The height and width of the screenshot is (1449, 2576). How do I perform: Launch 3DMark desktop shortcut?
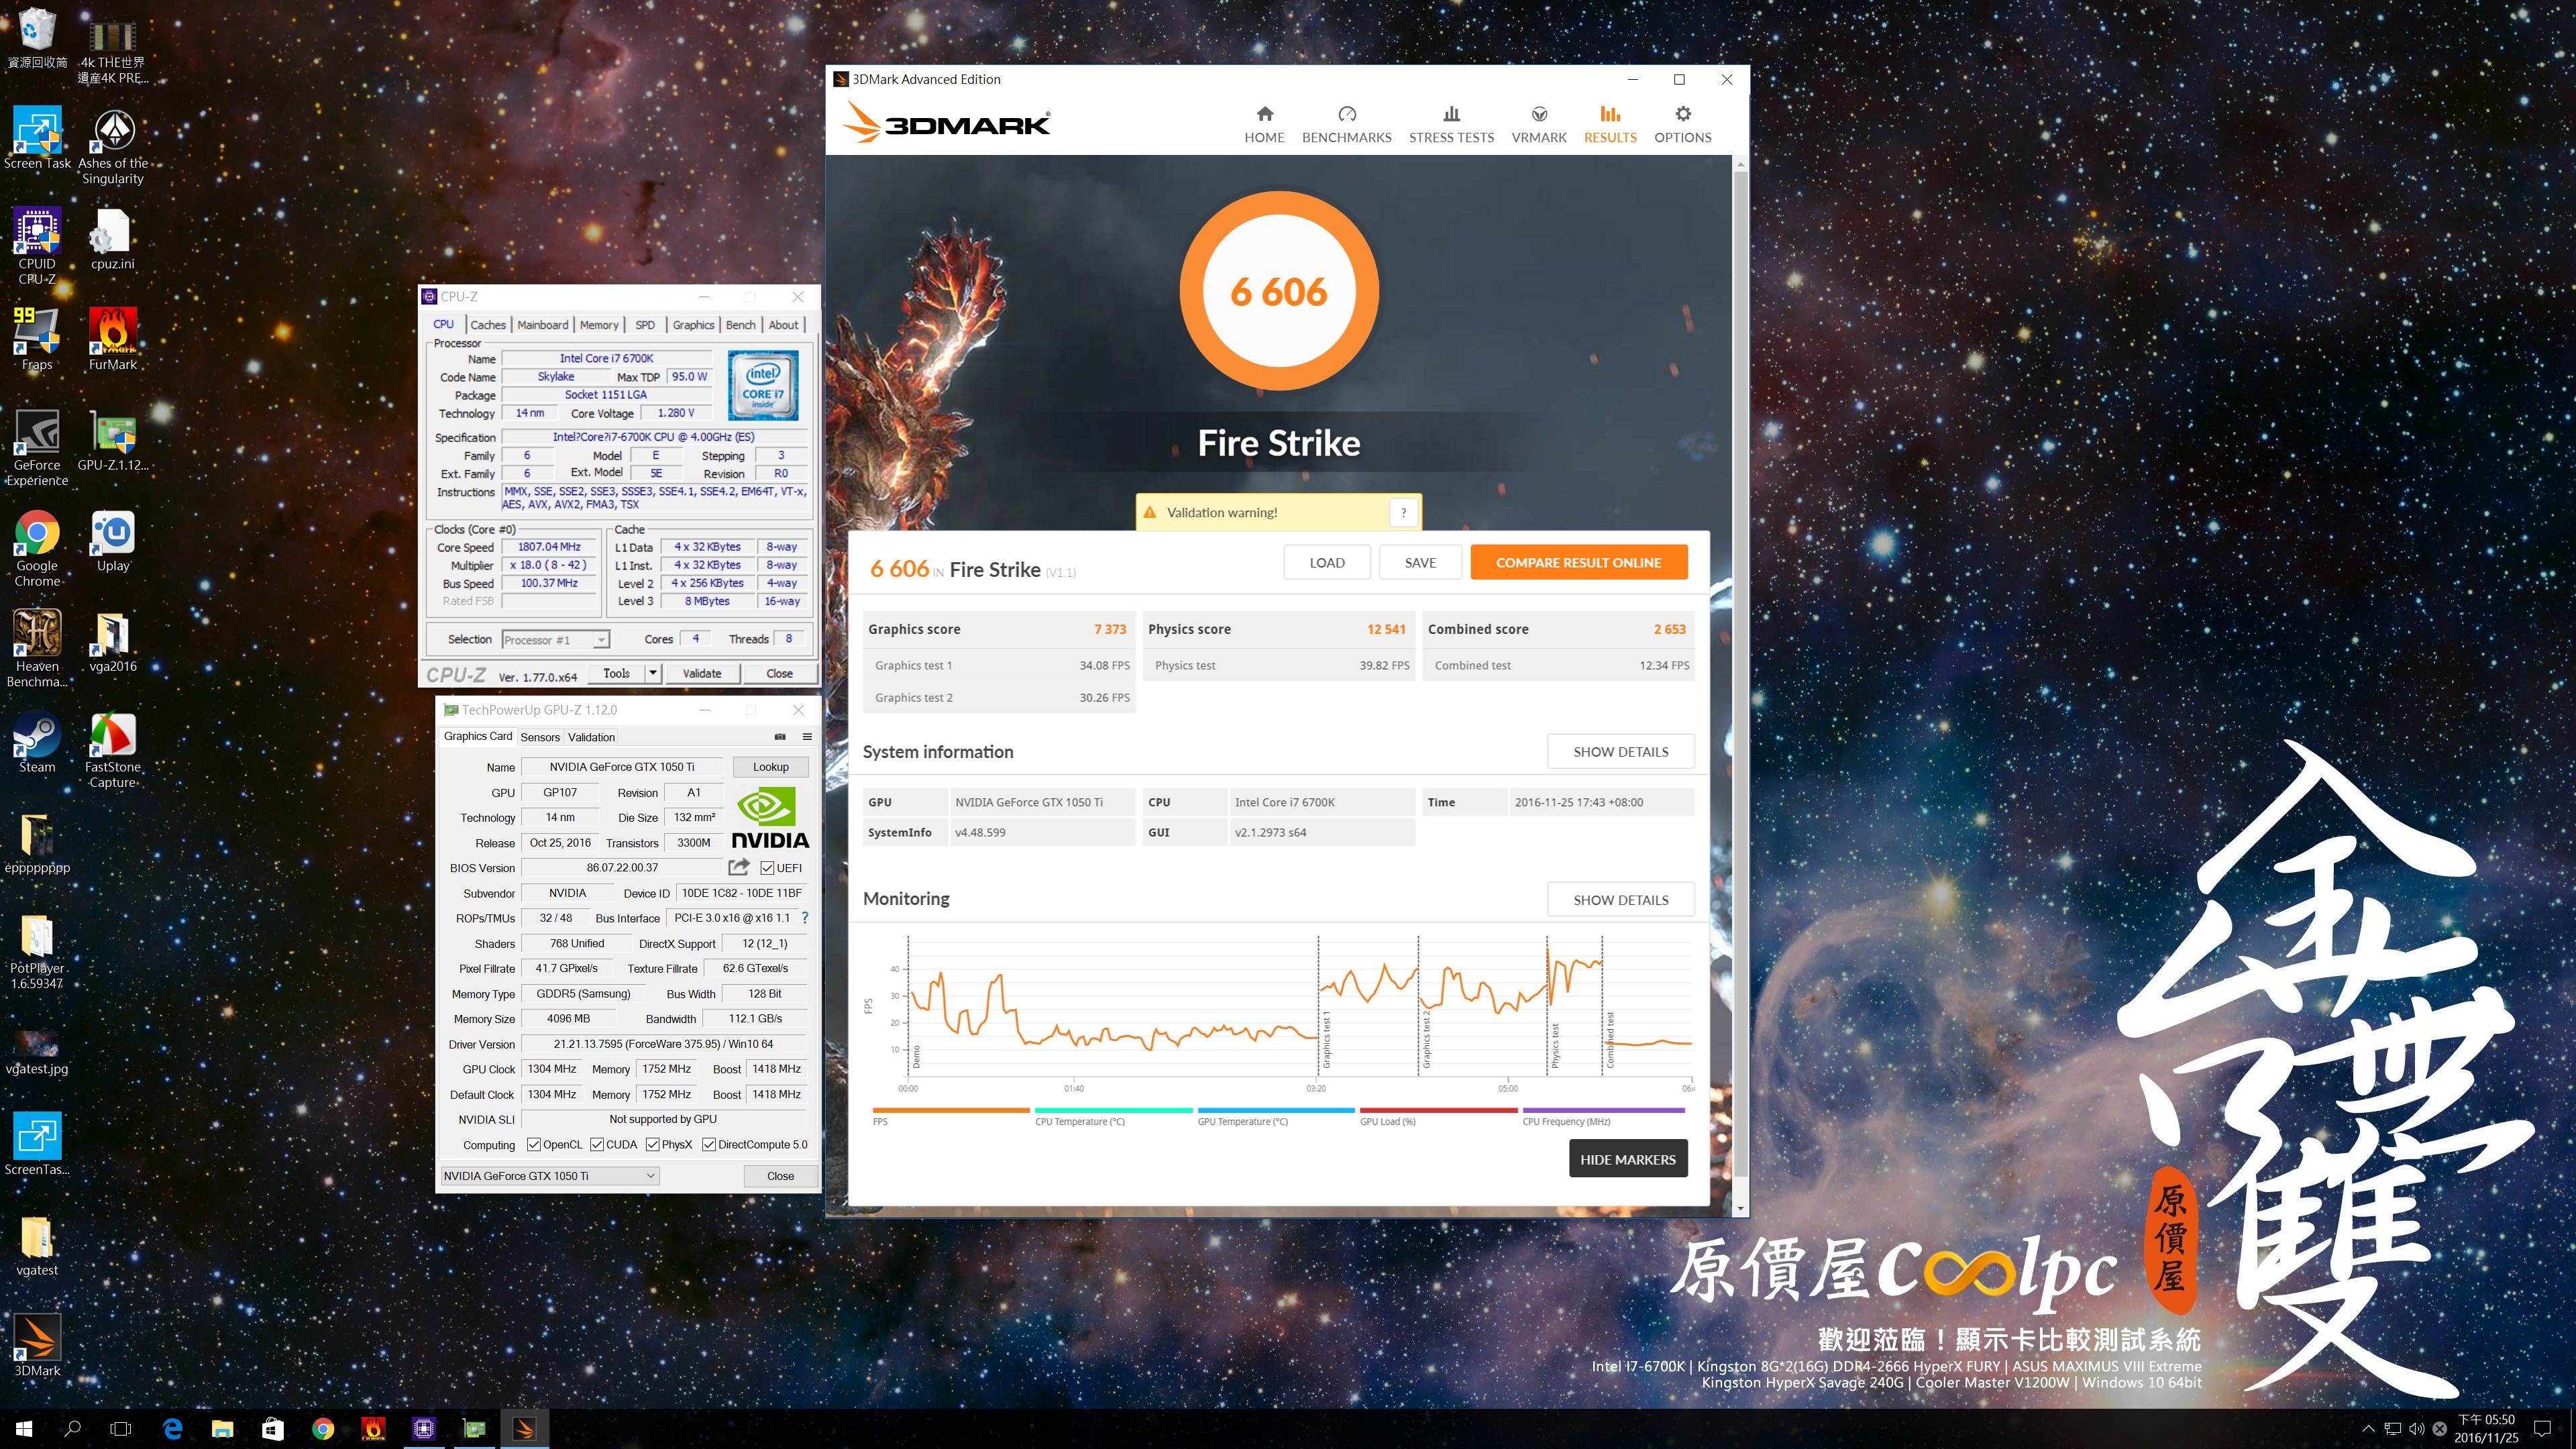[x=37, y=1346]
